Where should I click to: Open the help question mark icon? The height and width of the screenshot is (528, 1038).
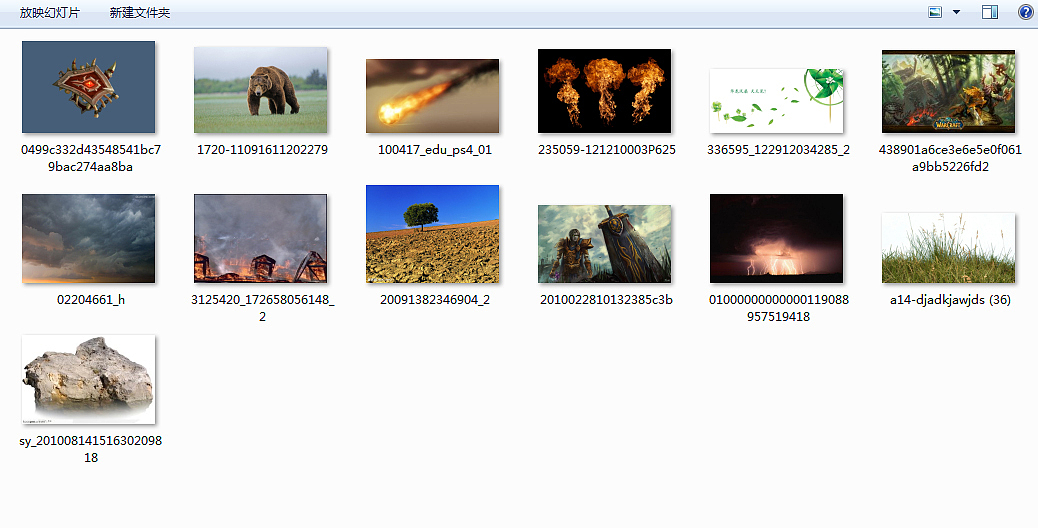[1025, 12]
